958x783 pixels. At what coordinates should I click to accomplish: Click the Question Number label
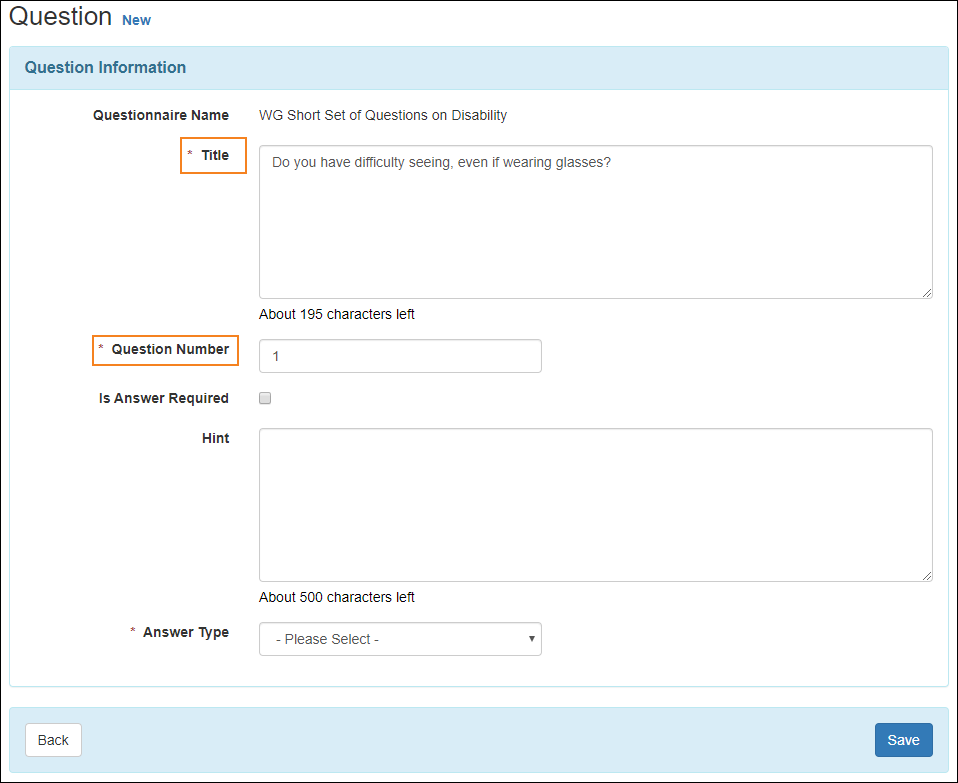[x=170, y=349]
